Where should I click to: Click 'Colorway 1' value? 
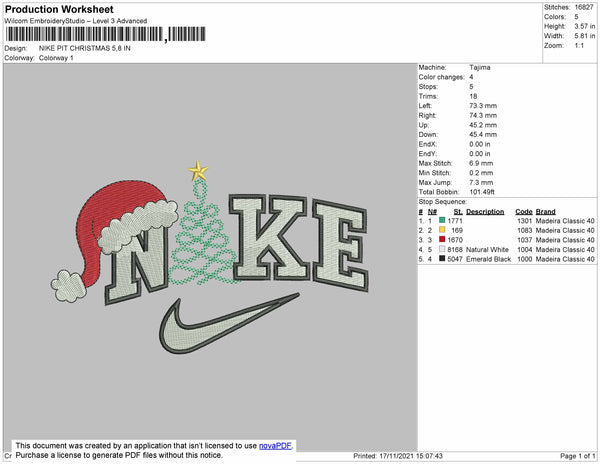(56, 58)
